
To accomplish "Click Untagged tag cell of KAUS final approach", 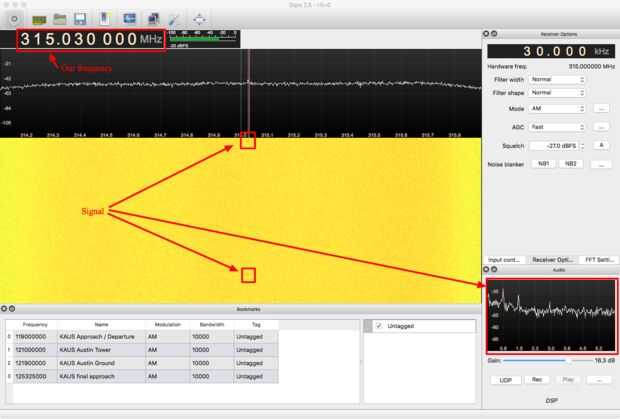I will (256, 376).
